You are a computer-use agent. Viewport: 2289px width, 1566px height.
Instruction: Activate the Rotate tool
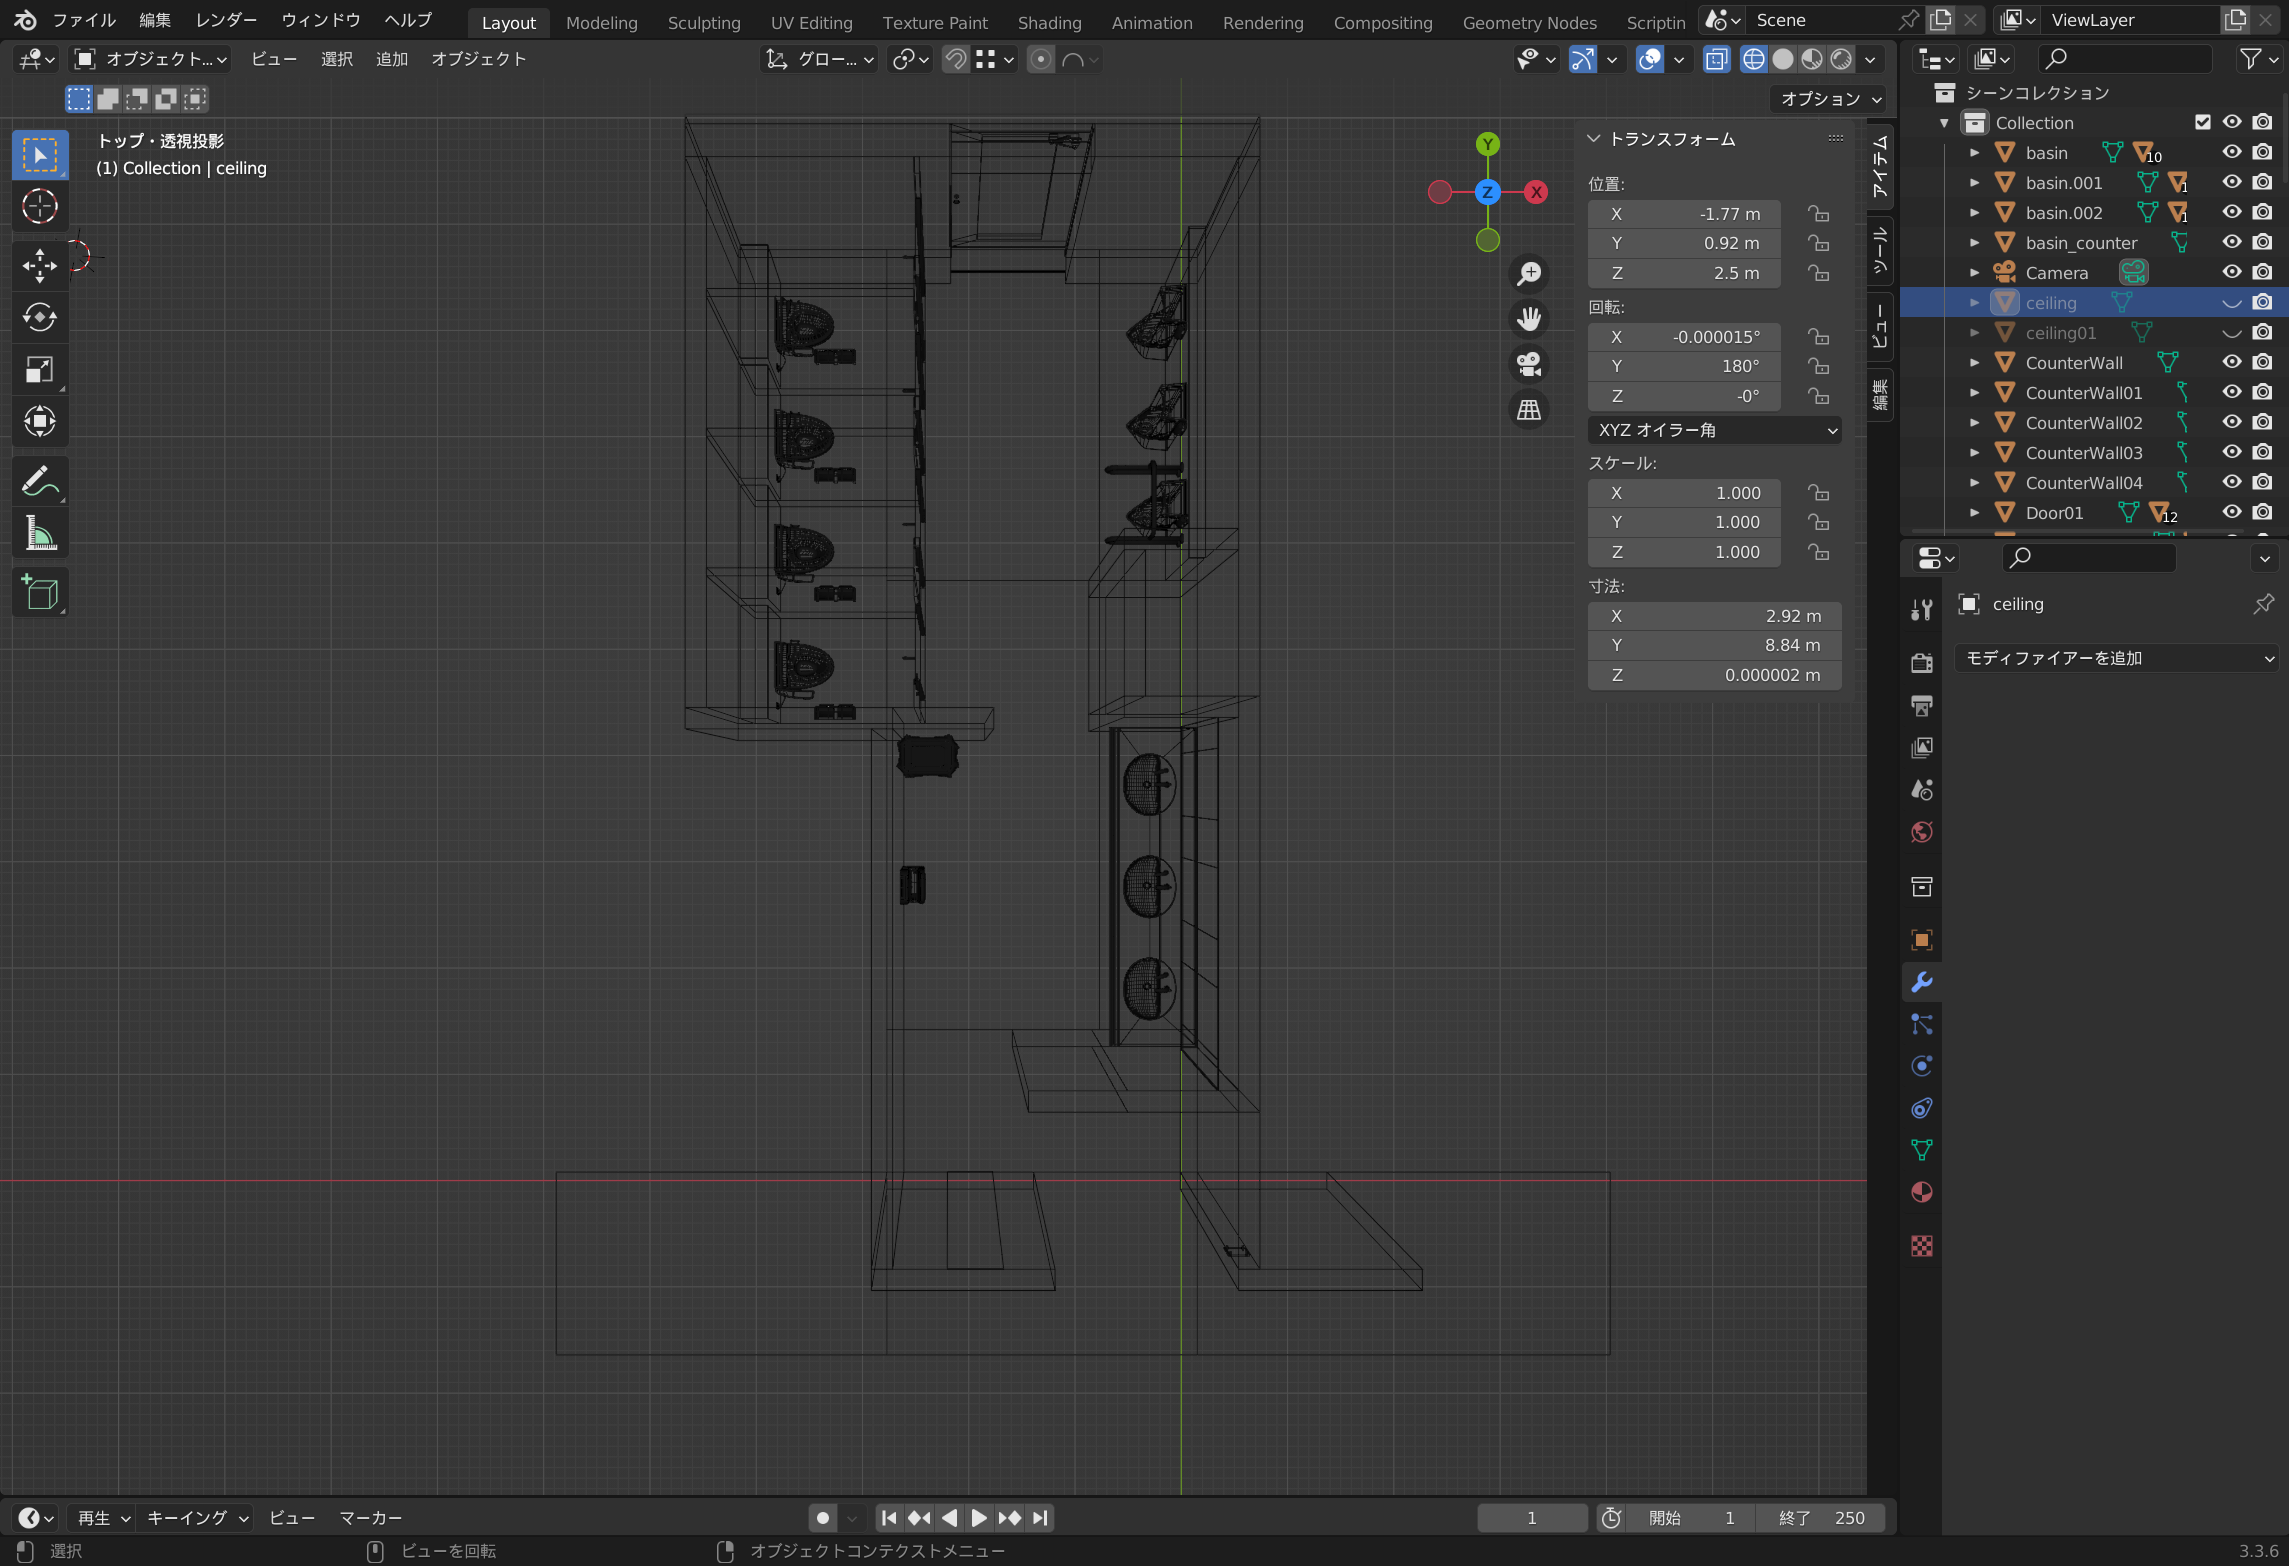(40, 317)
